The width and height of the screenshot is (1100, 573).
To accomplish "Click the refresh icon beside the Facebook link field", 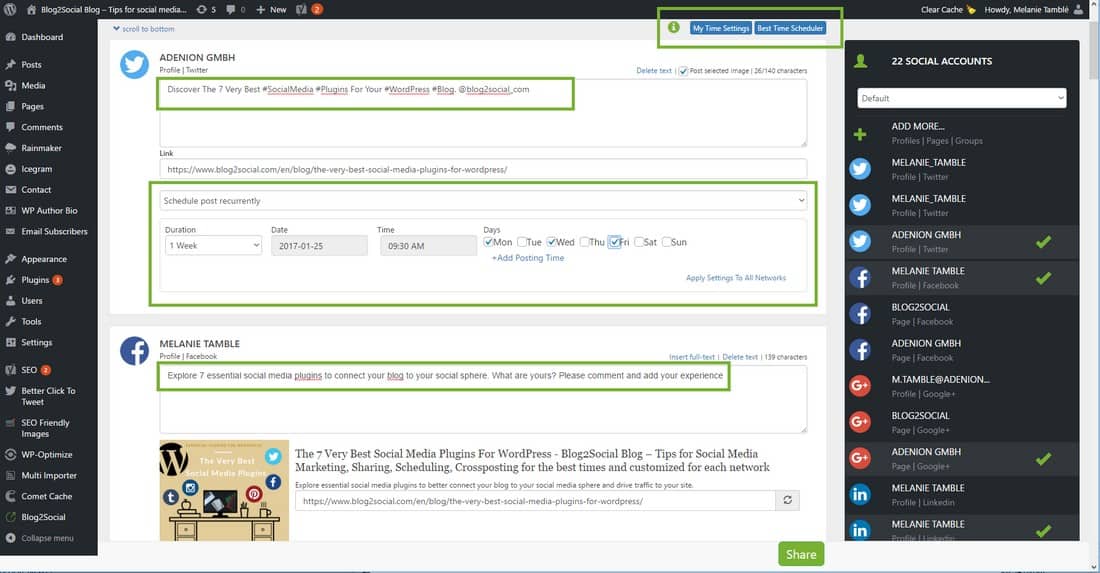I will (x=787, y=501).
